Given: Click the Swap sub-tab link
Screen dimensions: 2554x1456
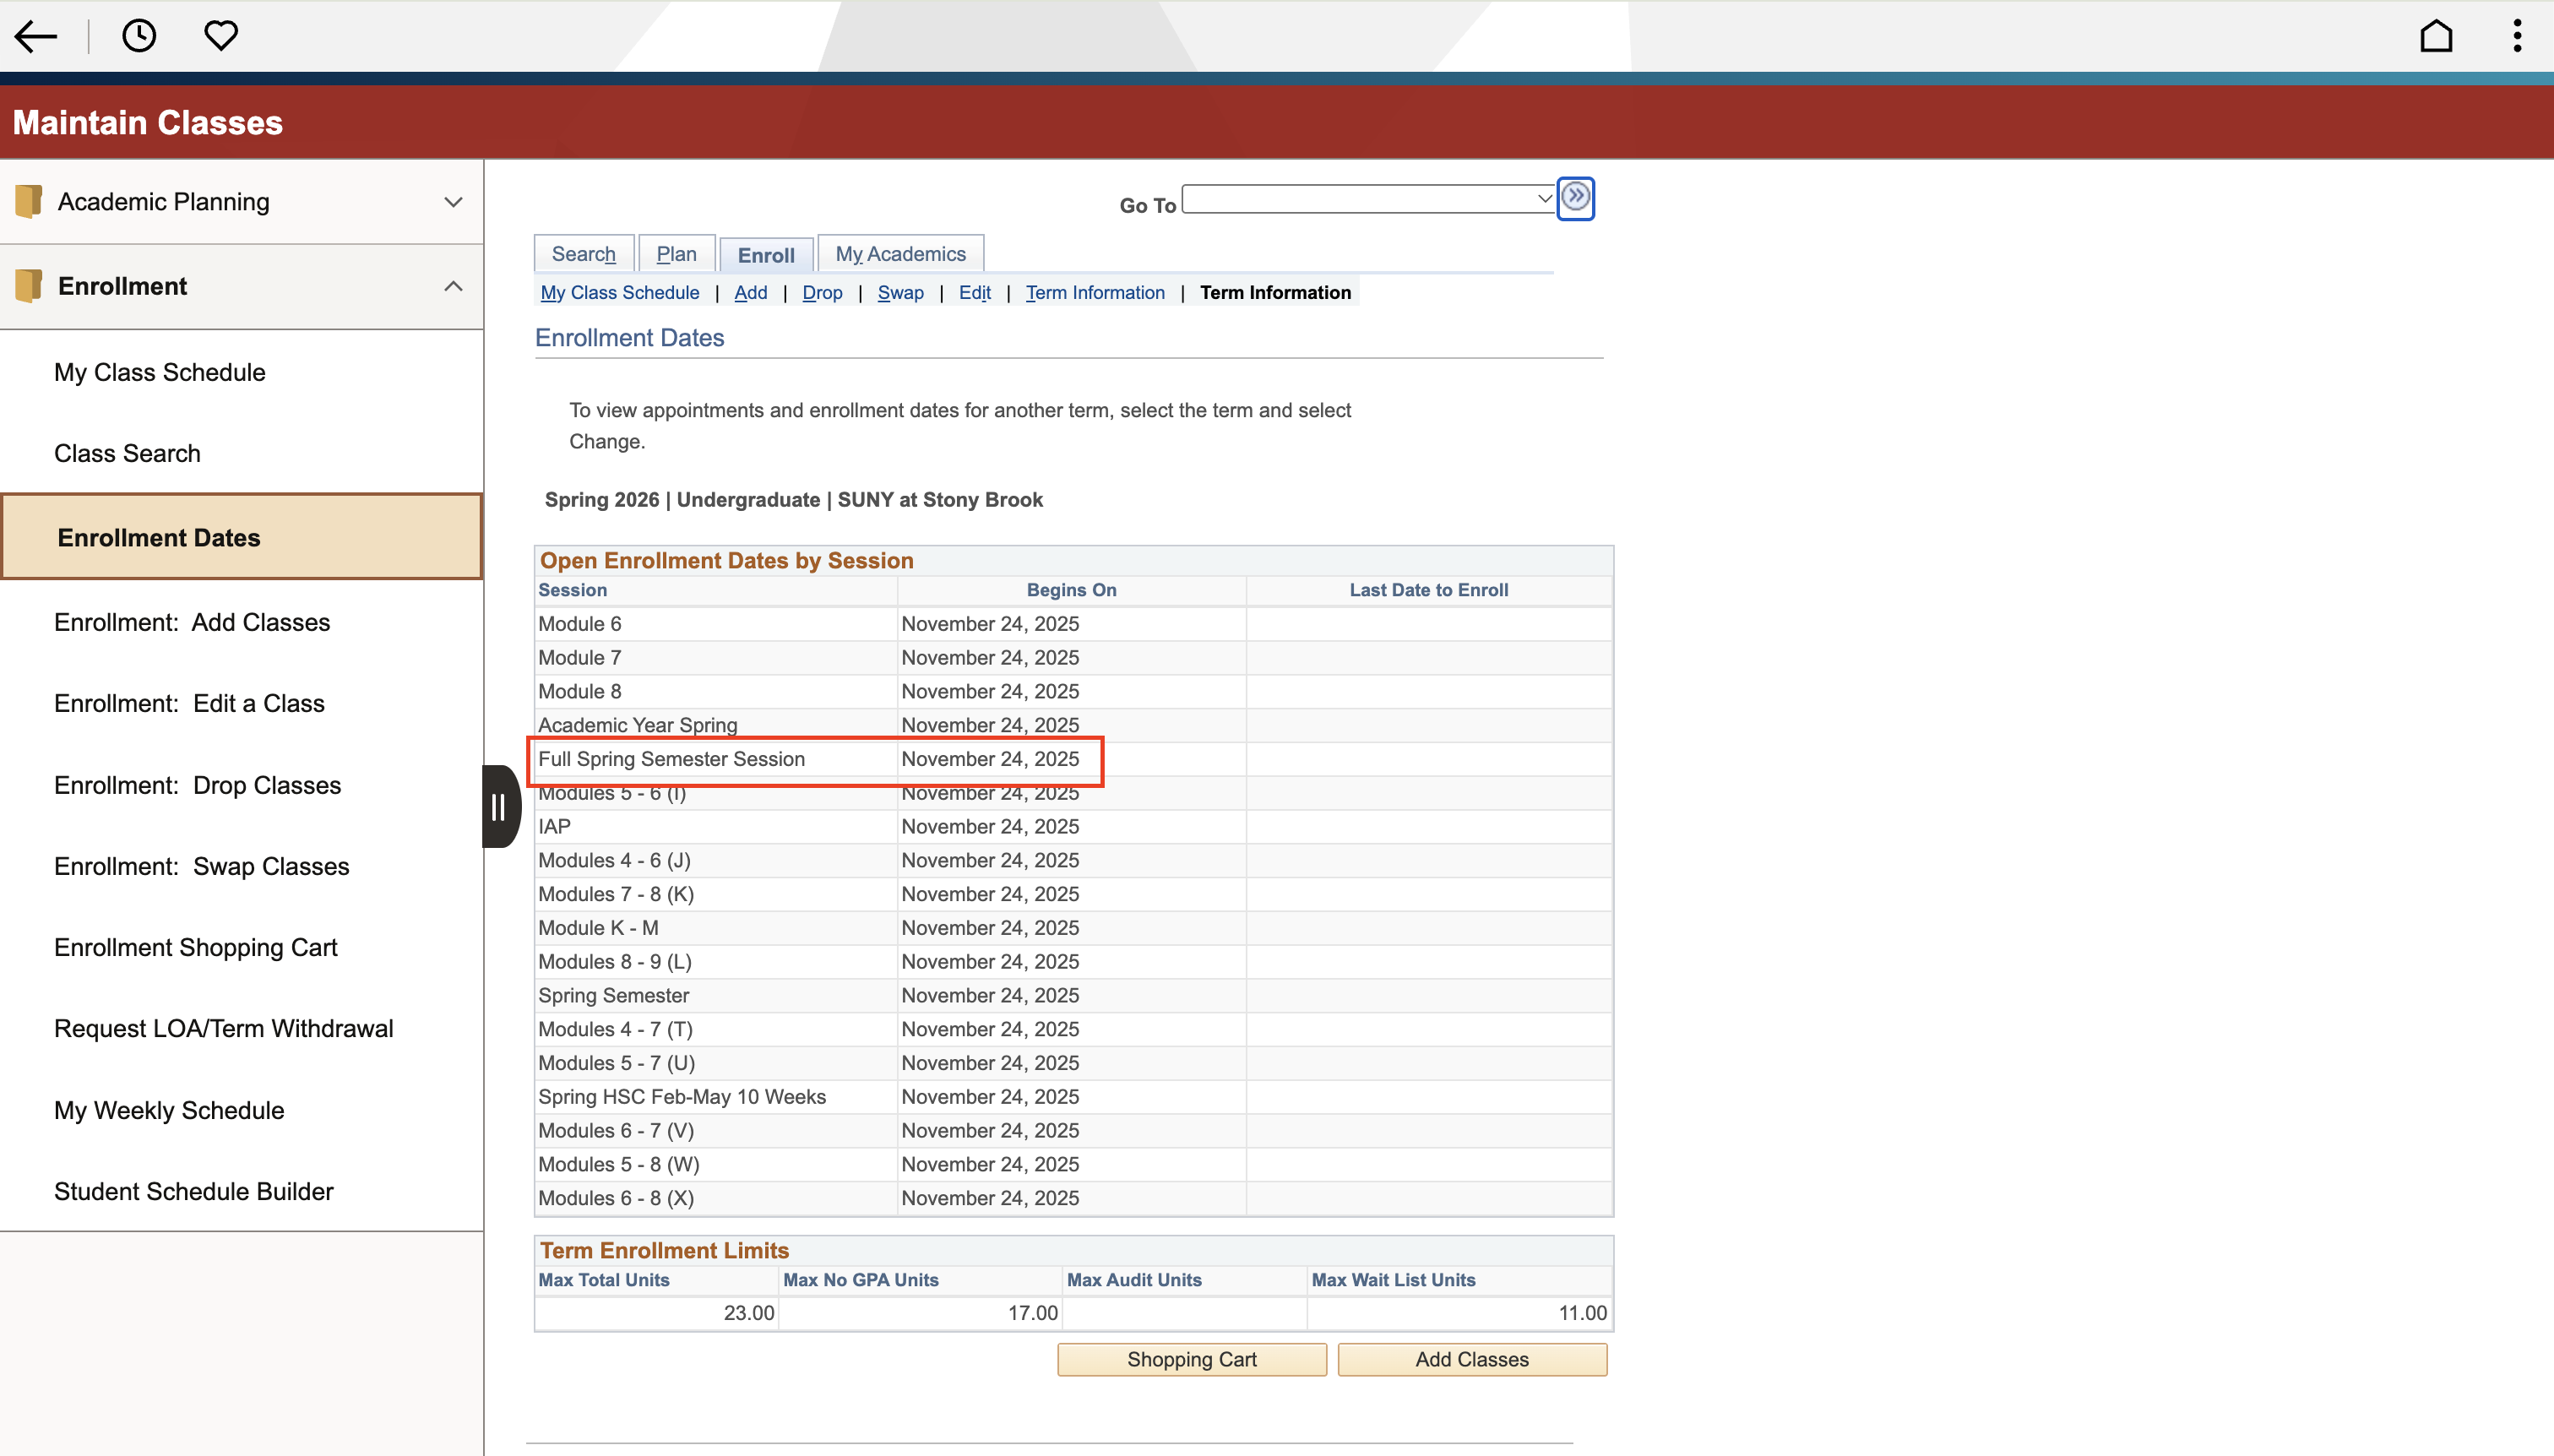Looking at the screenshot, I should [901, 293].
